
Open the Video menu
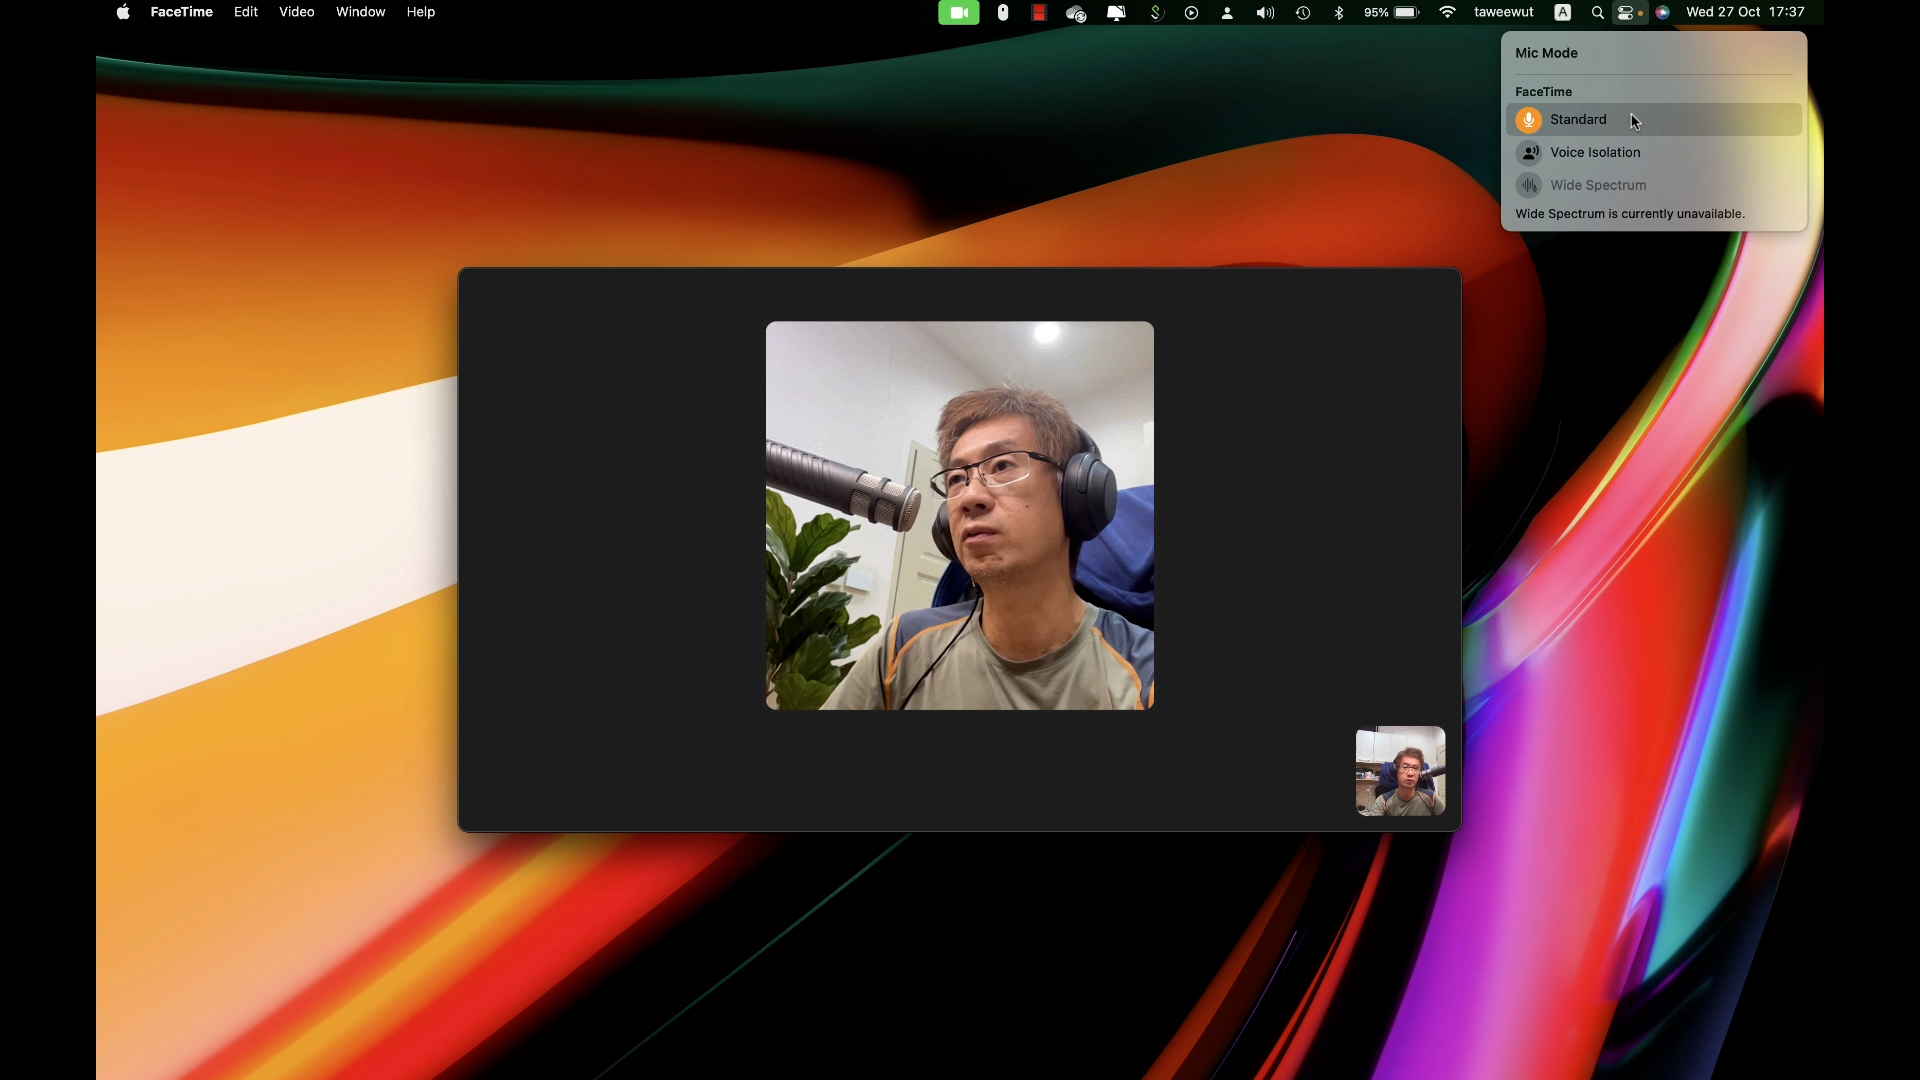[296, 13]
